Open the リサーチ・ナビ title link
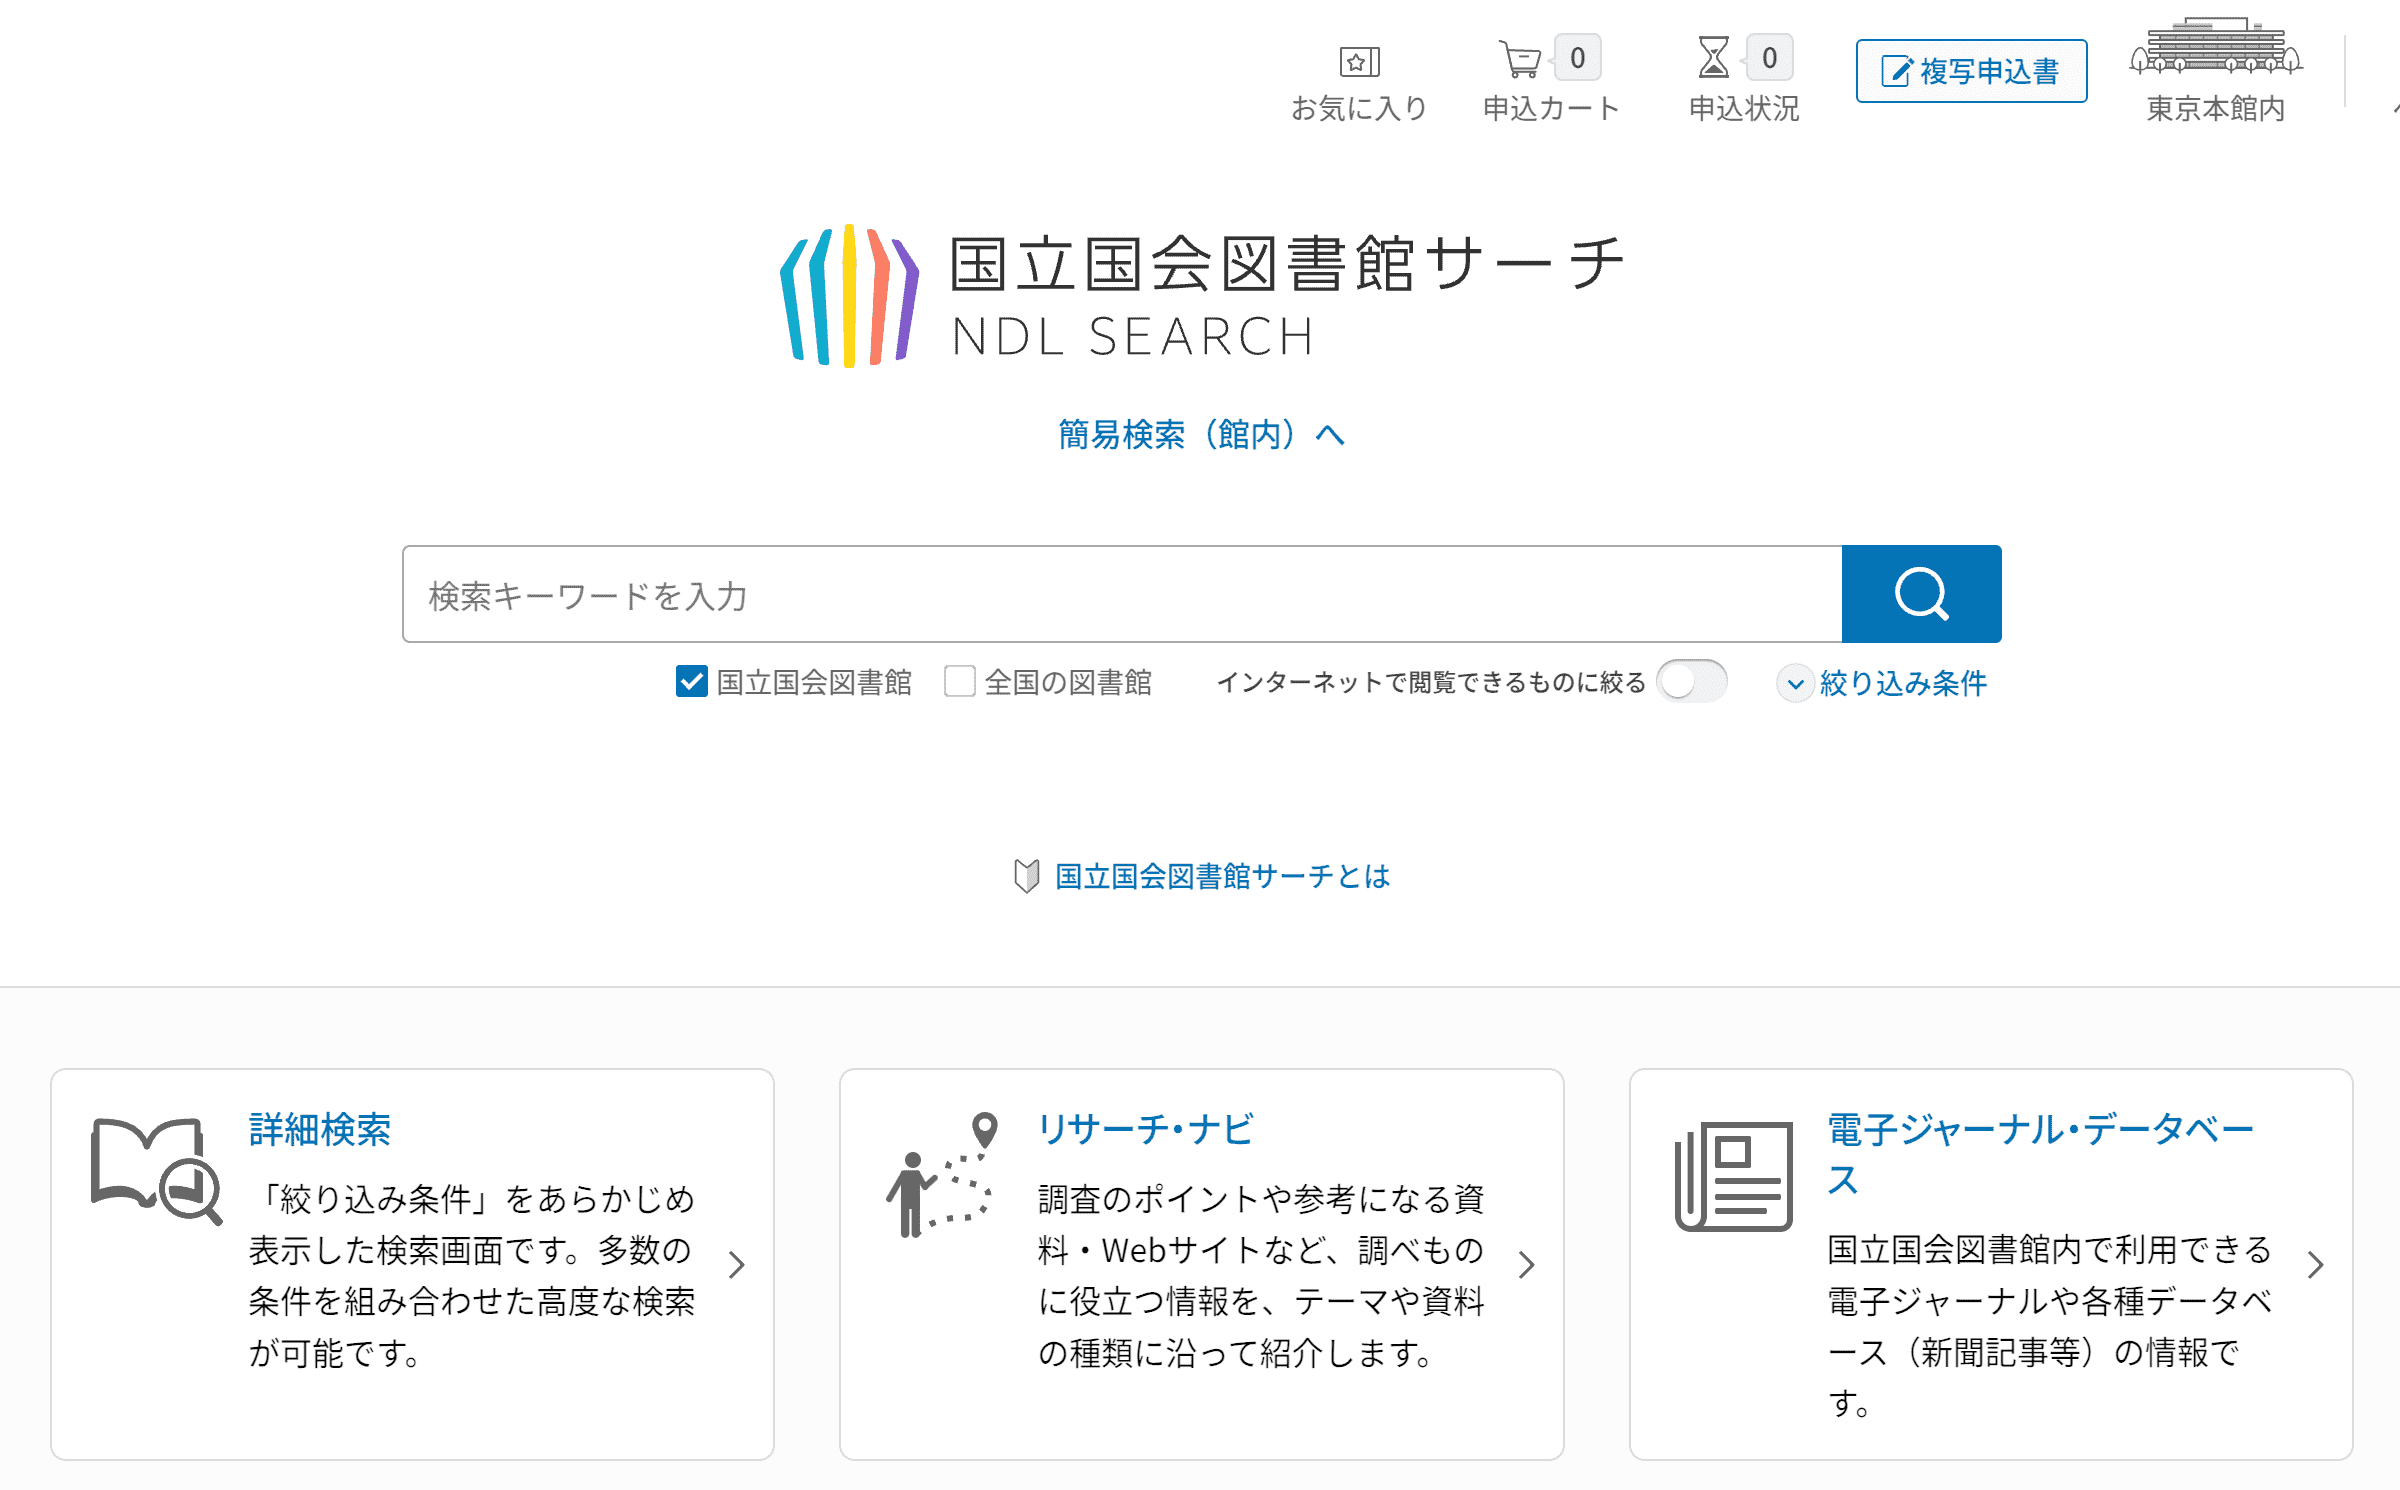Viewport: 2400px width, 1490px height. coord(1145,1130)
